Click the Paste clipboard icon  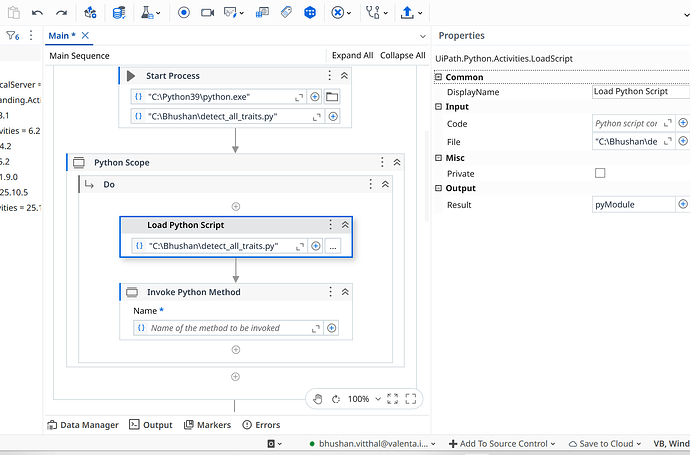[14, 12]
